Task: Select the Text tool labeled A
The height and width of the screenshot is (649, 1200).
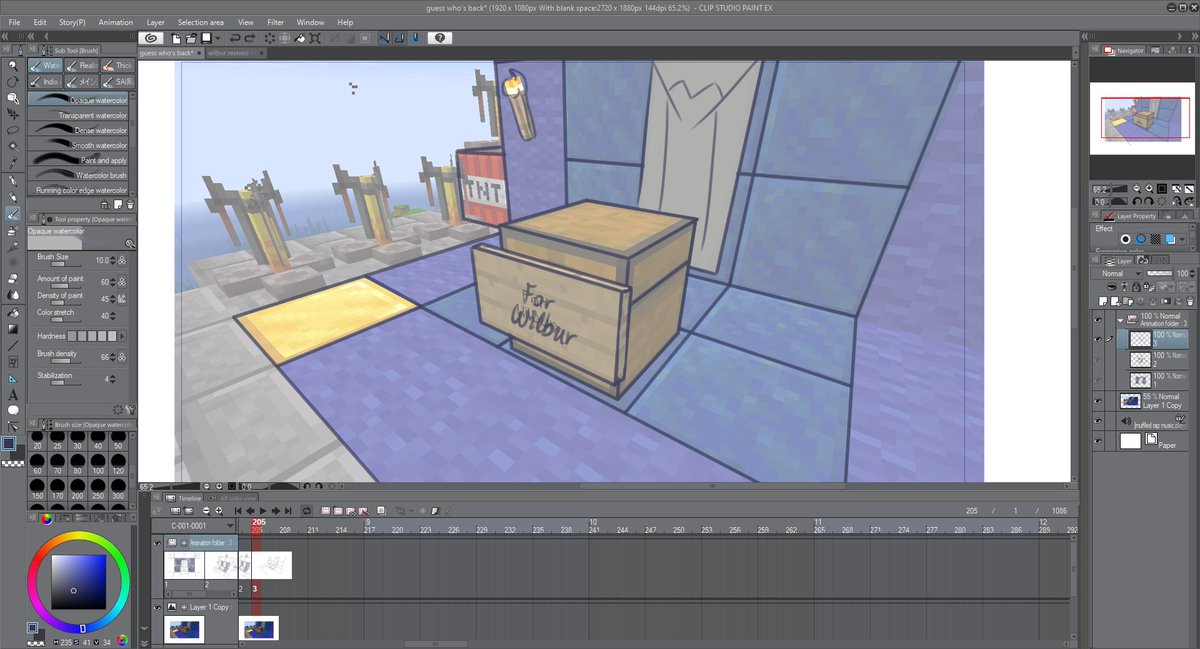Action: (13, 395)
